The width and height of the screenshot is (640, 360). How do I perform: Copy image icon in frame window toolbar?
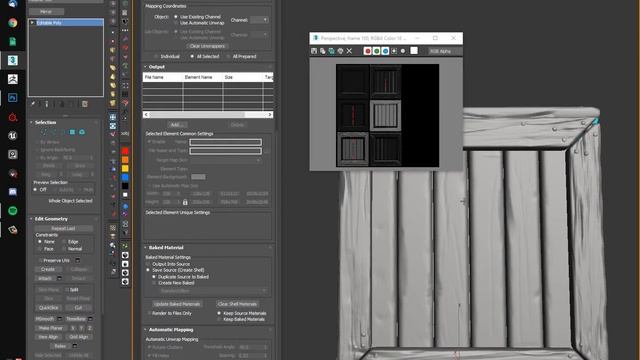323,51
